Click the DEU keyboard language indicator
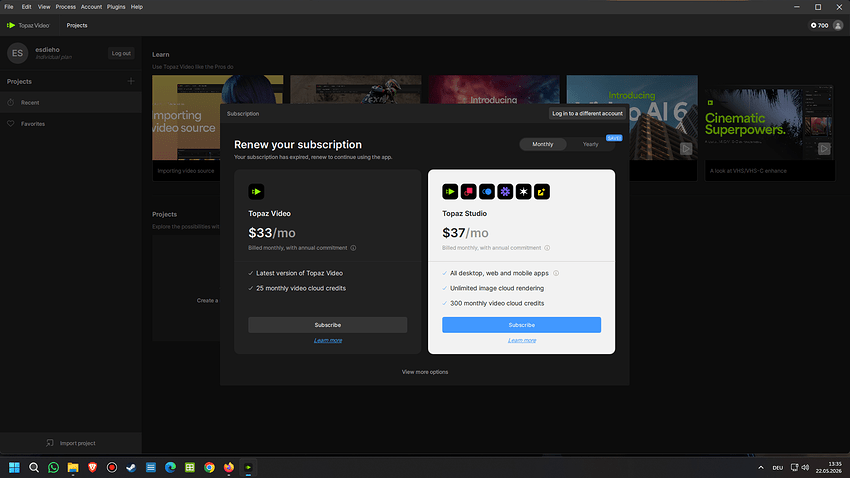The image size is (850, 478). click(778, 467)
